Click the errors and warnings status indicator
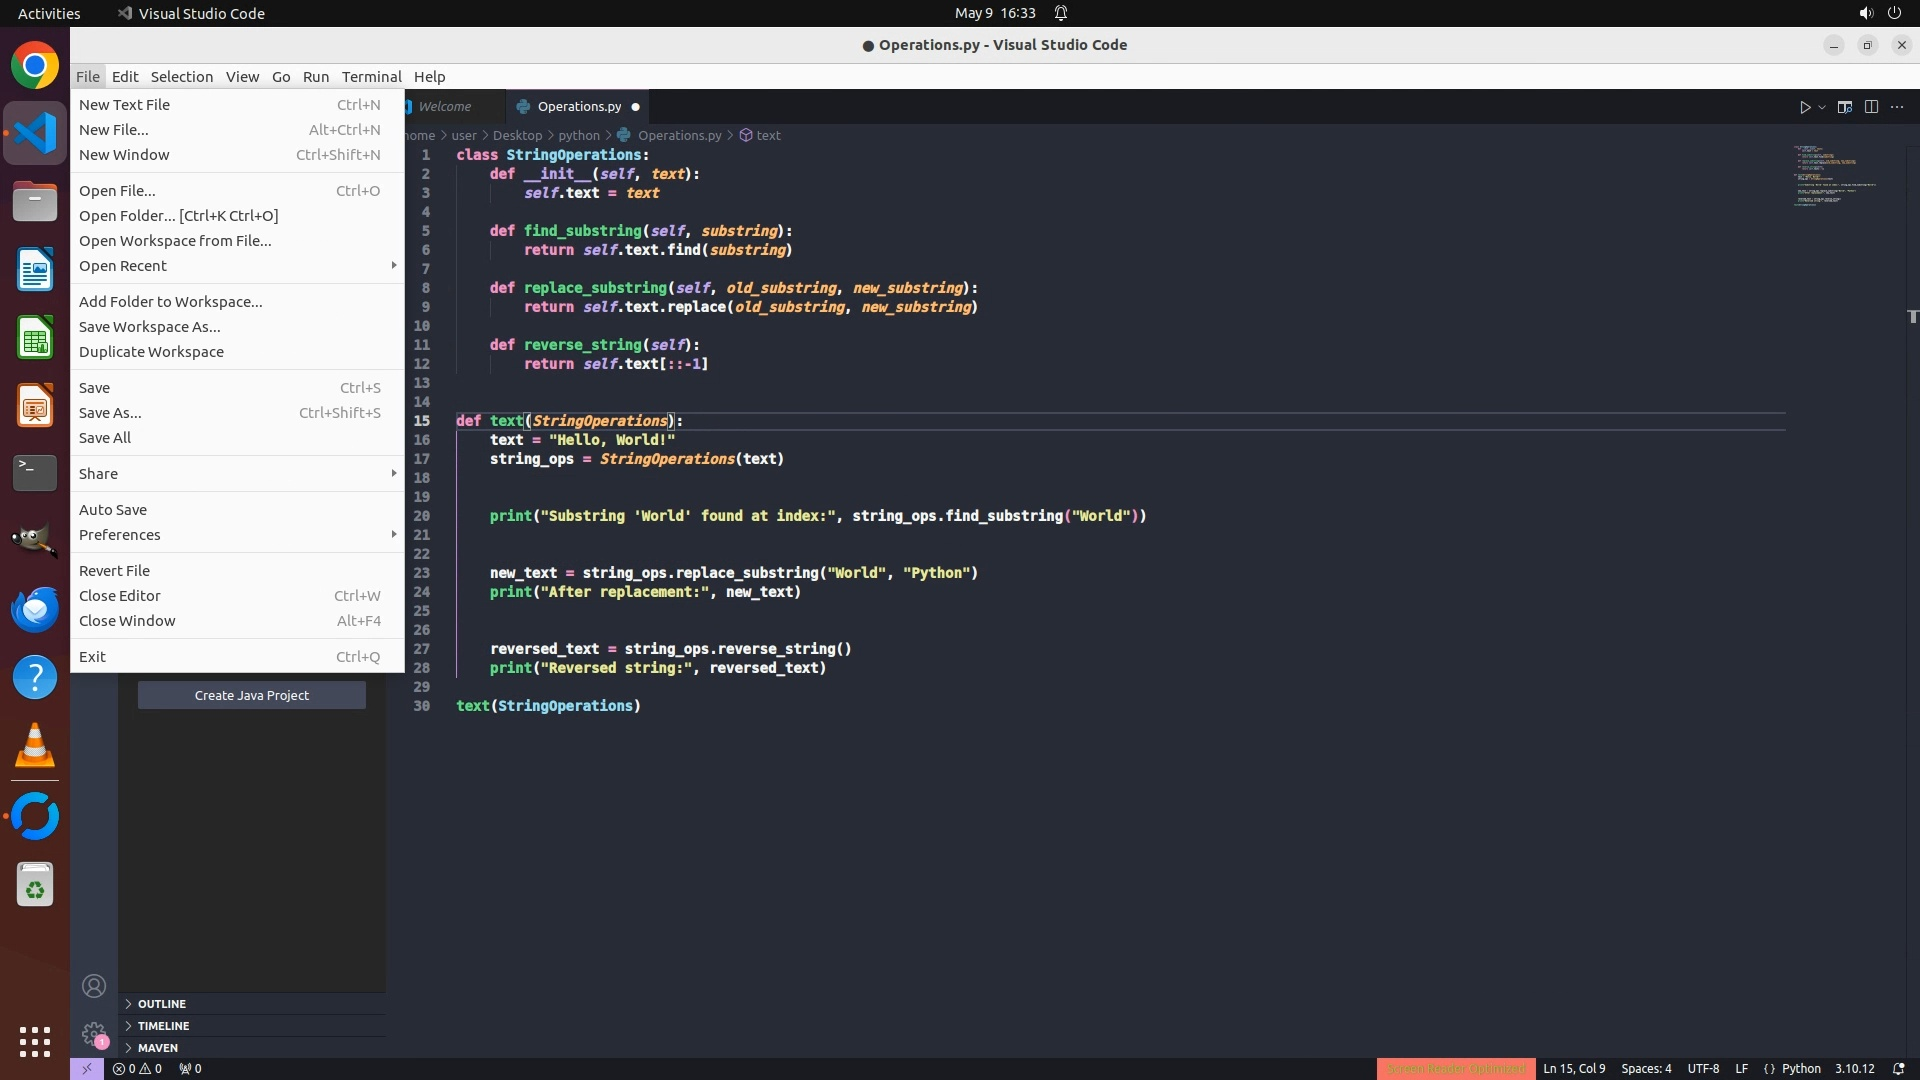 pos(137,1068)
